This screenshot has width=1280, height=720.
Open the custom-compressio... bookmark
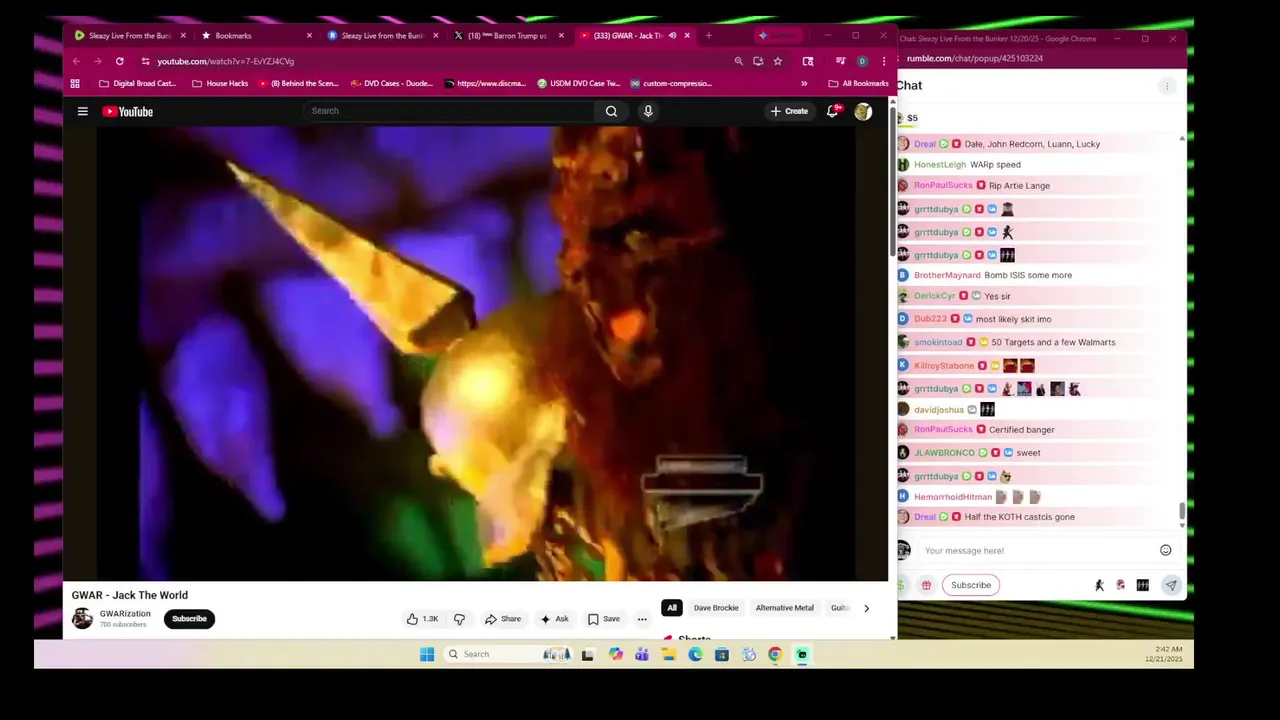click(x=671, y=83)
